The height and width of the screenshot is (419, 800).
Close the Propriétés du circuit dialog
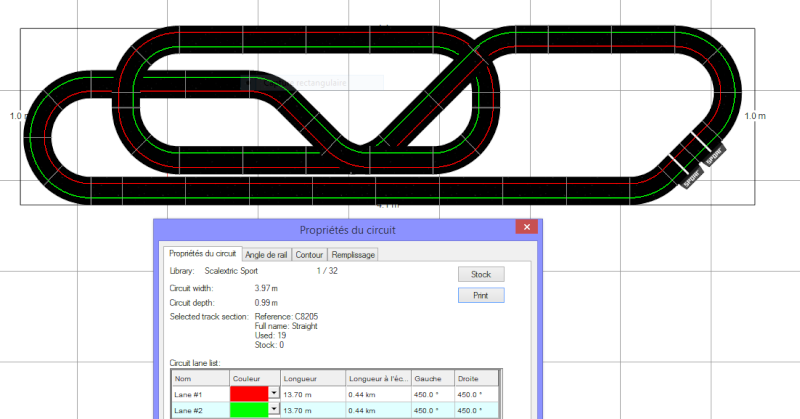tap(526, 229)
